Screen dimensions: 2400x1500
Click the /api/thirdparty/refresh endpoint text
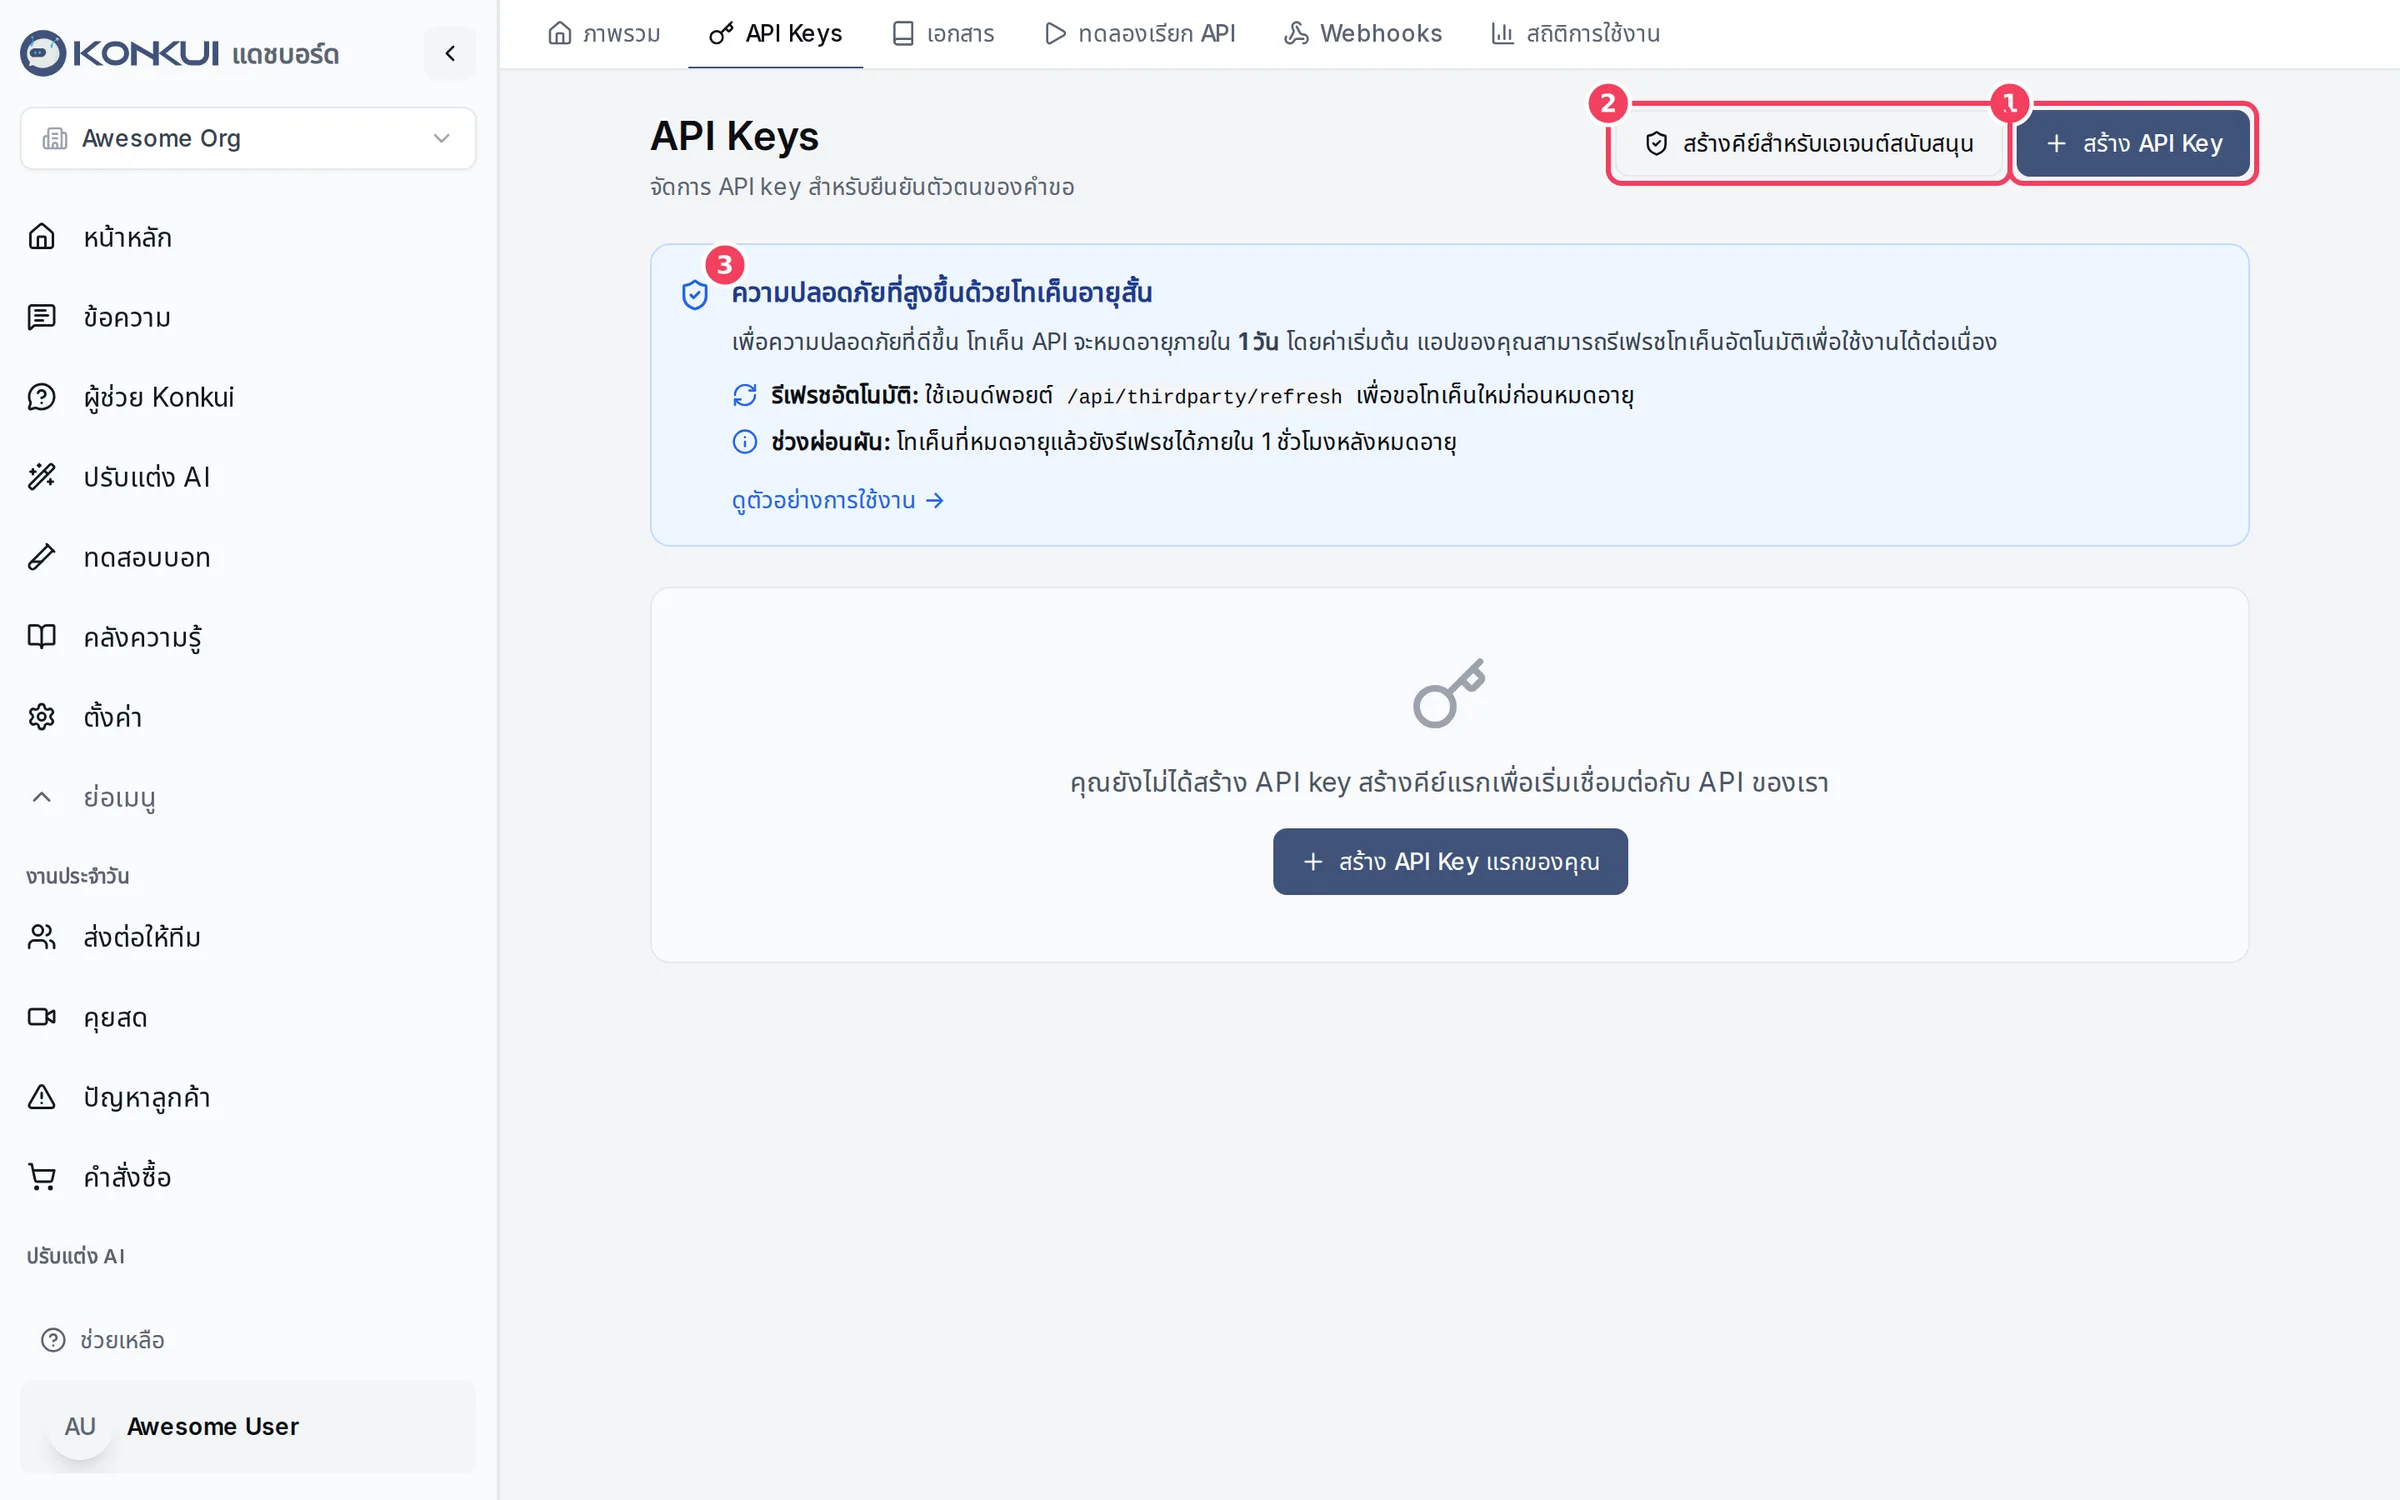click(1204, 397)
